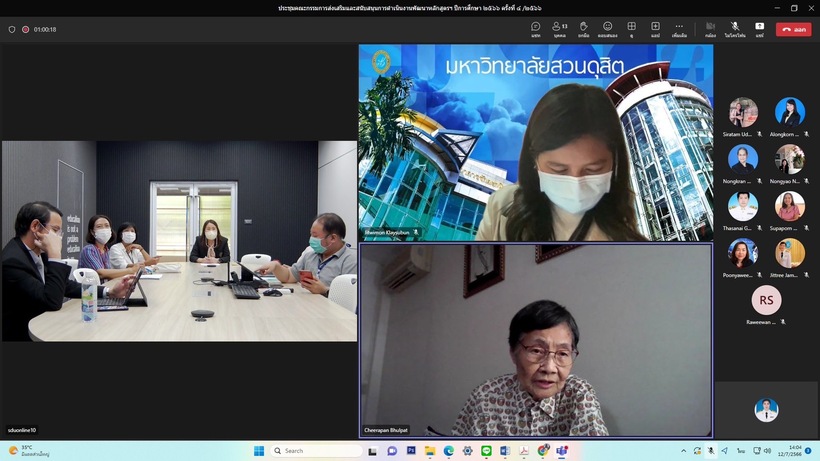Click Alongkorn participant avatar
This screenshot has width=820, height=461.
[790, 112]
